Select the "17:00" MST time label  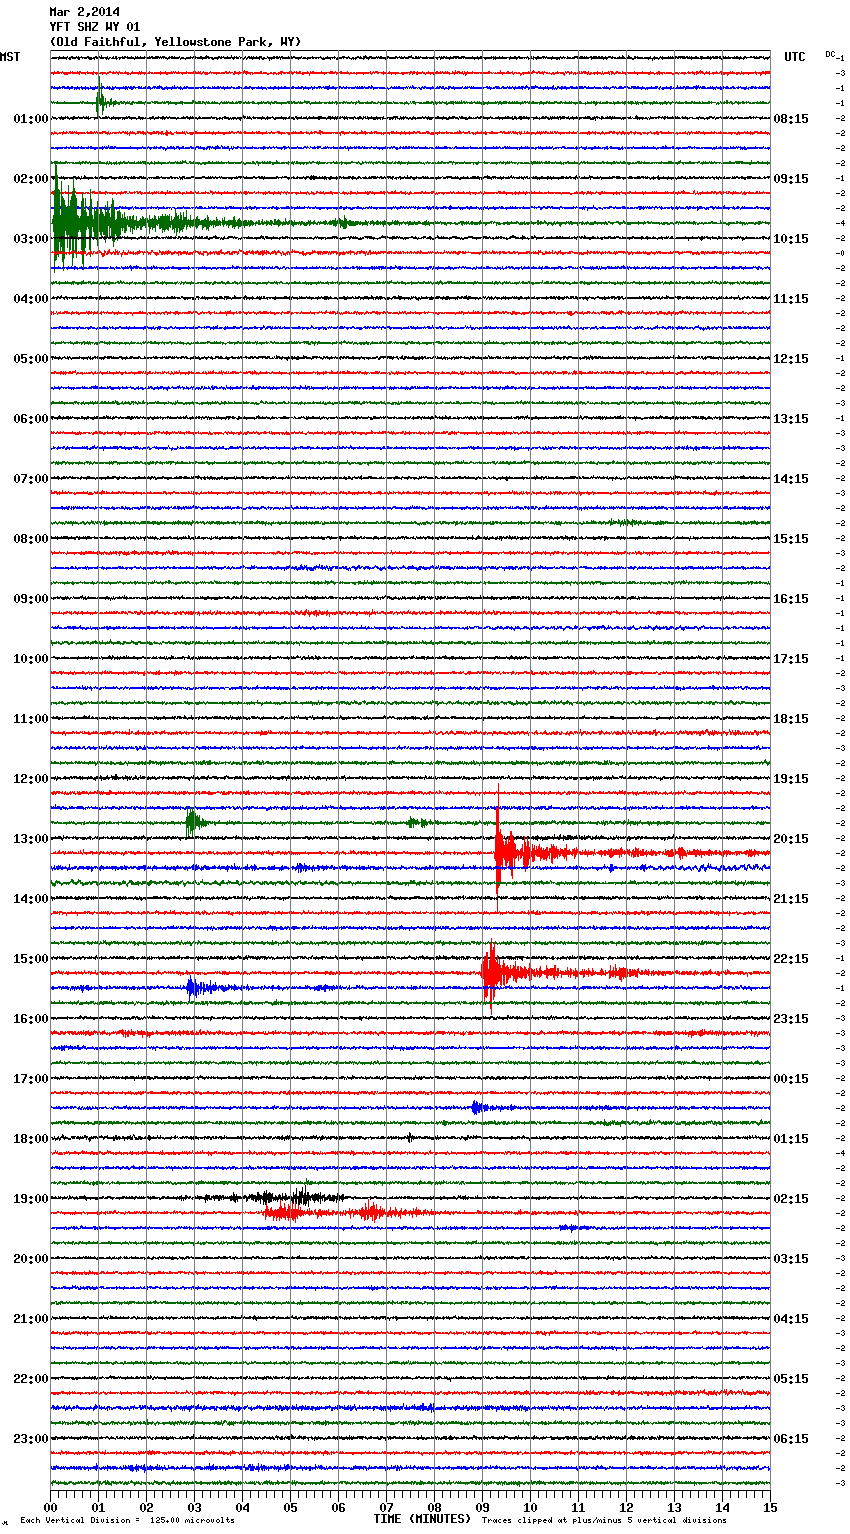pyautogui.click(x=30, y=1079)
